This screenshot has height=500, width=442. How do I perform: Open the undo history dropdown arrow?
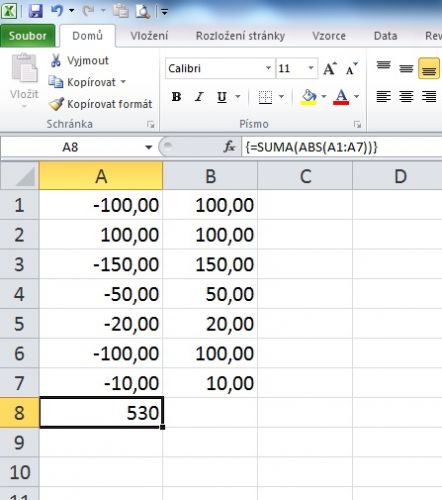point(71,11)
